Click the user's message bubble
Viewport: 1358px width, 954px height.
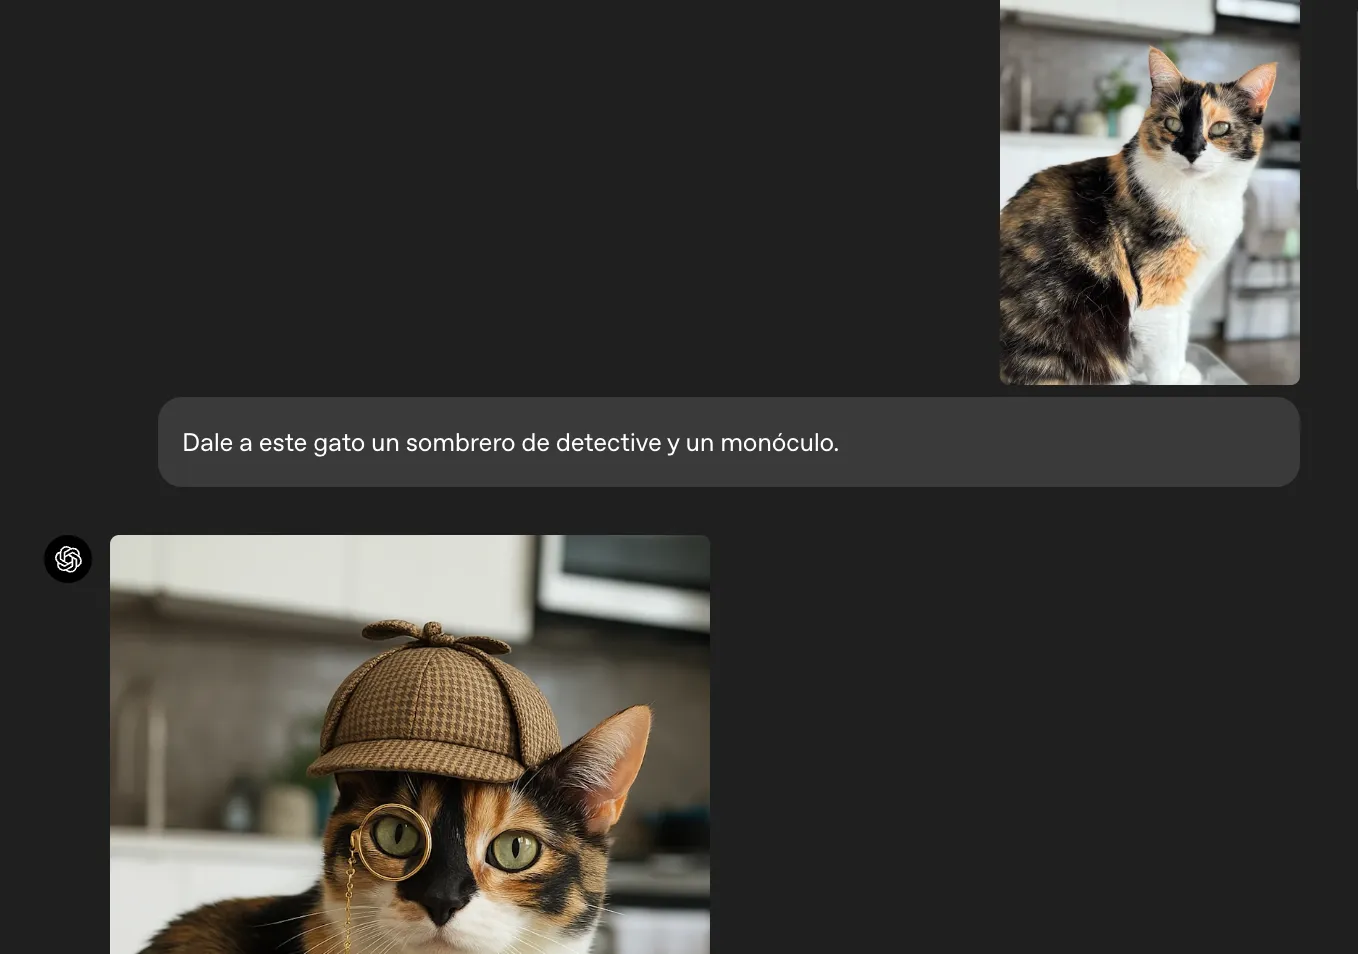(729, 441)
